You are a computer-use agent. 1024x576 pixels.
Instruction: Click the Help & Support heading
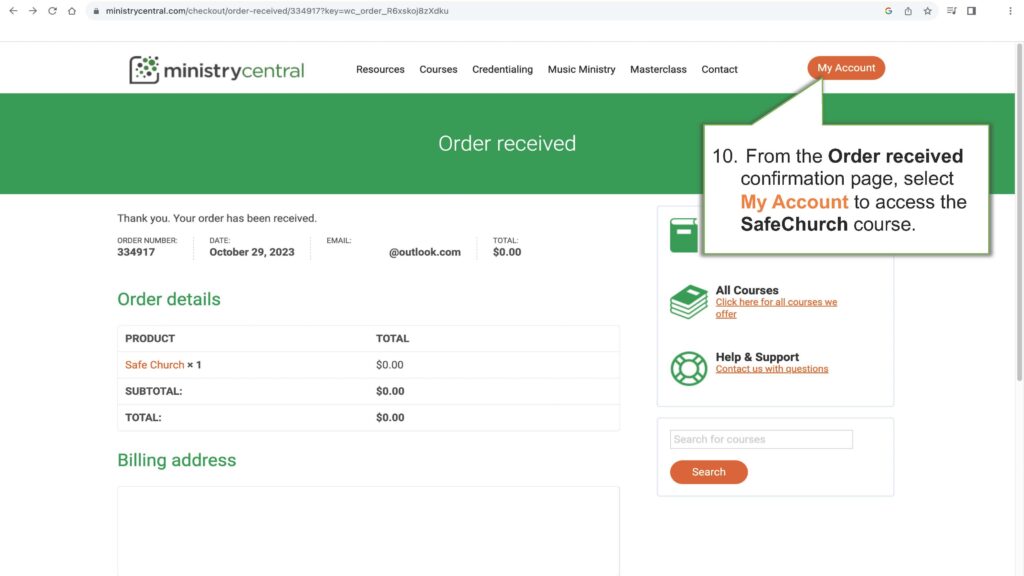[x=757, y=357]
